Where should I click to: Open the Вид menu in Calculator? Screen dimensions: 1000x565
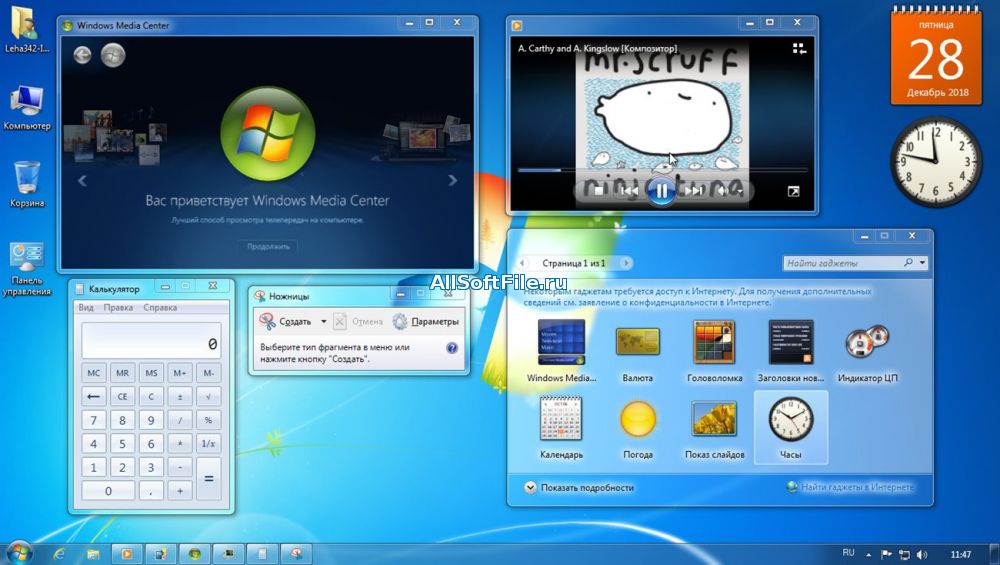click(x=86, y=308)
